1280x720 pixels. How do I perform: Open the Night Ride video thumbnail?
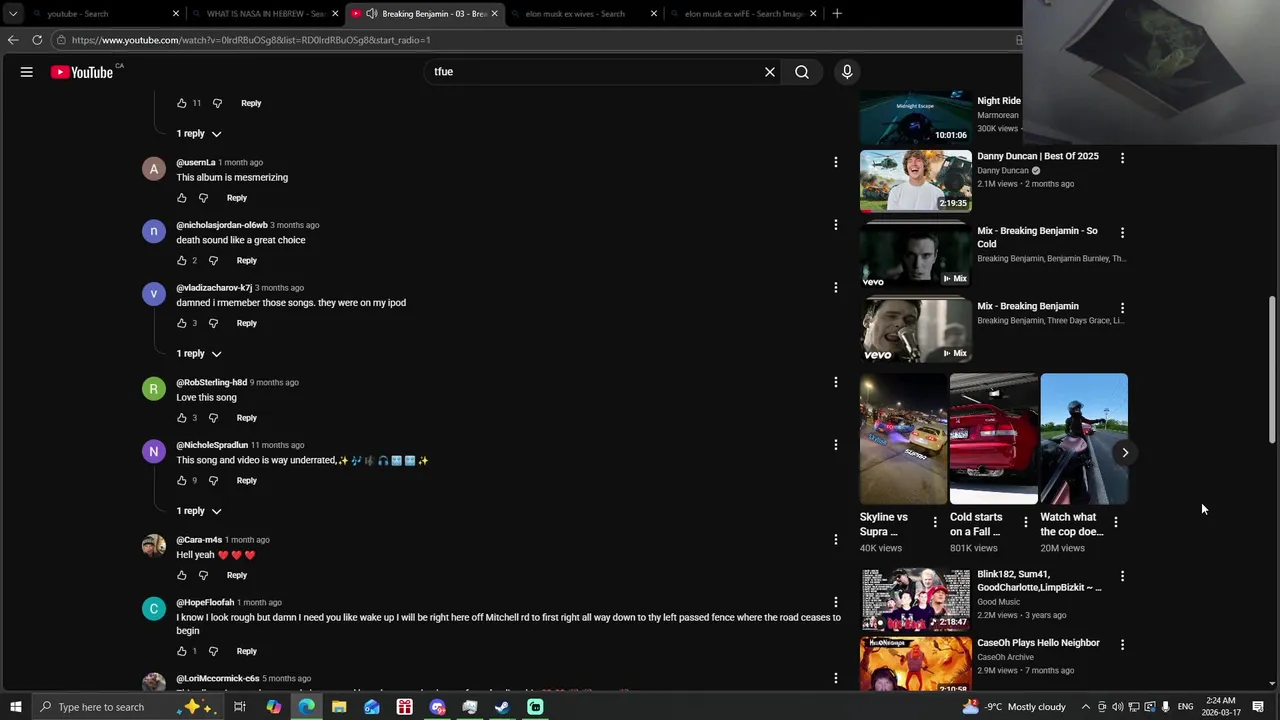[916, 116]
